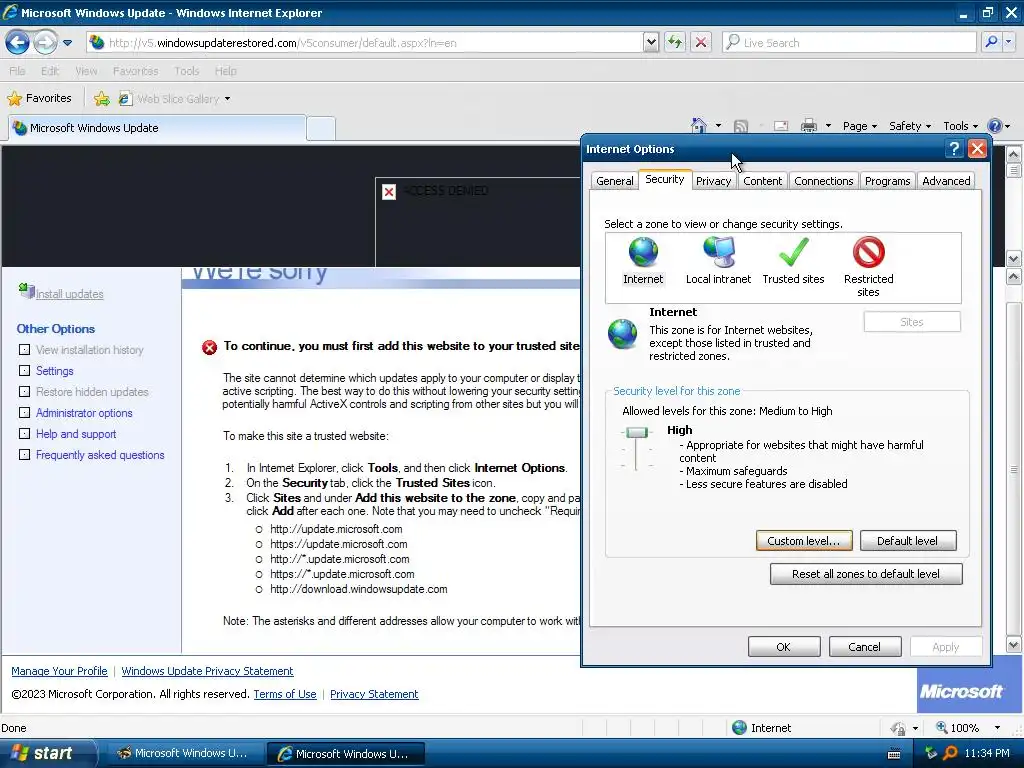Click the Help question mark icon
The height and width of the screenshot is (768, 1024).
tap(995, 126)
